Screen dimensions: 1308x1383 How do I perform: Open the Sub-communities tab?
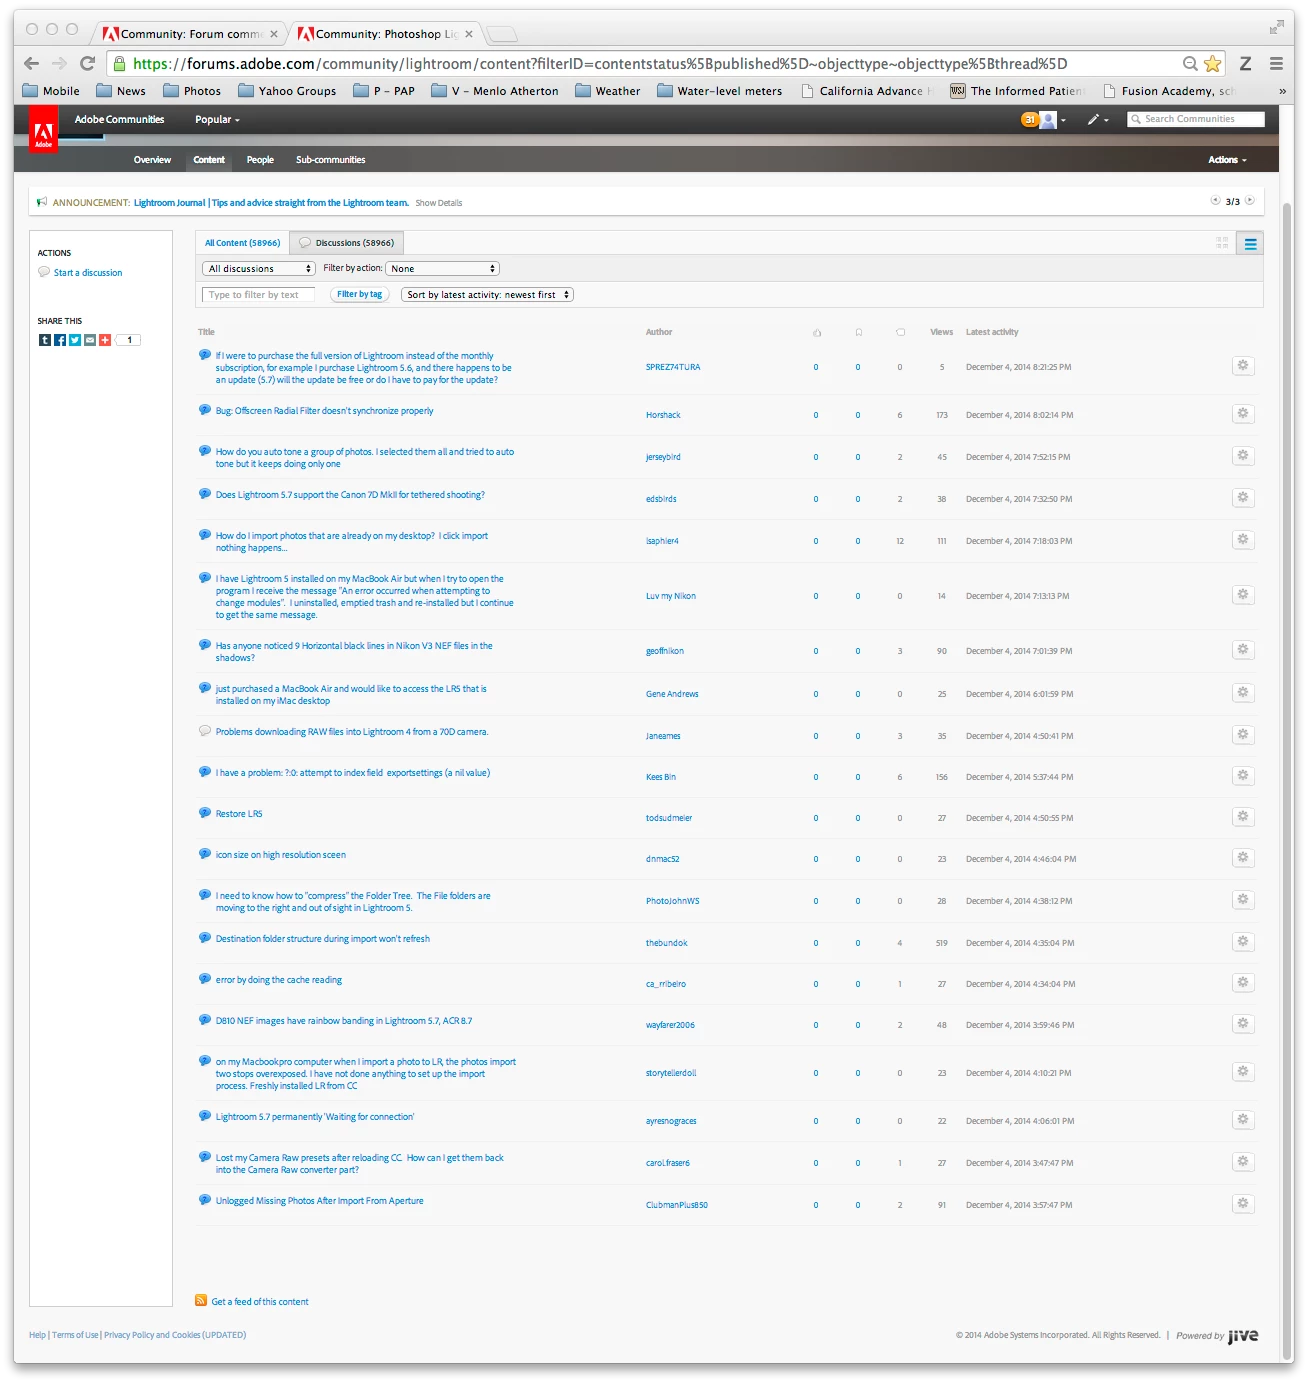(330, 160)
